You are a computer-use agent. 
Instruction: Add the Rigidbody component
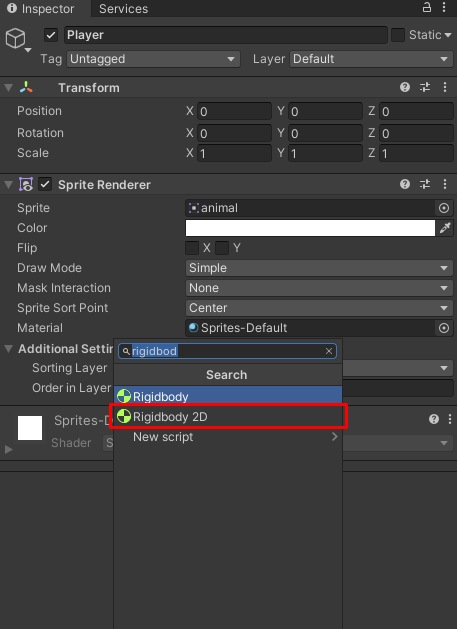(228, 396)
